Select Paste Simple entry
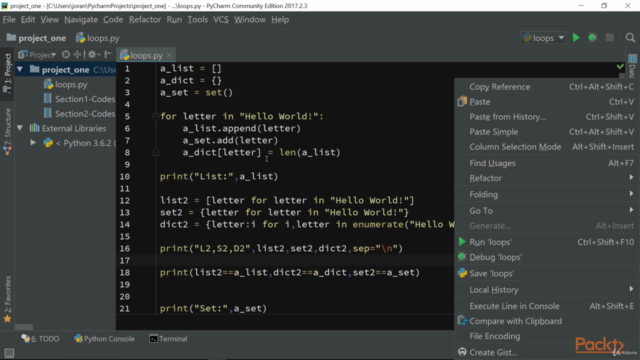Screen dimensions: 640x360 (x=546, y=132)
